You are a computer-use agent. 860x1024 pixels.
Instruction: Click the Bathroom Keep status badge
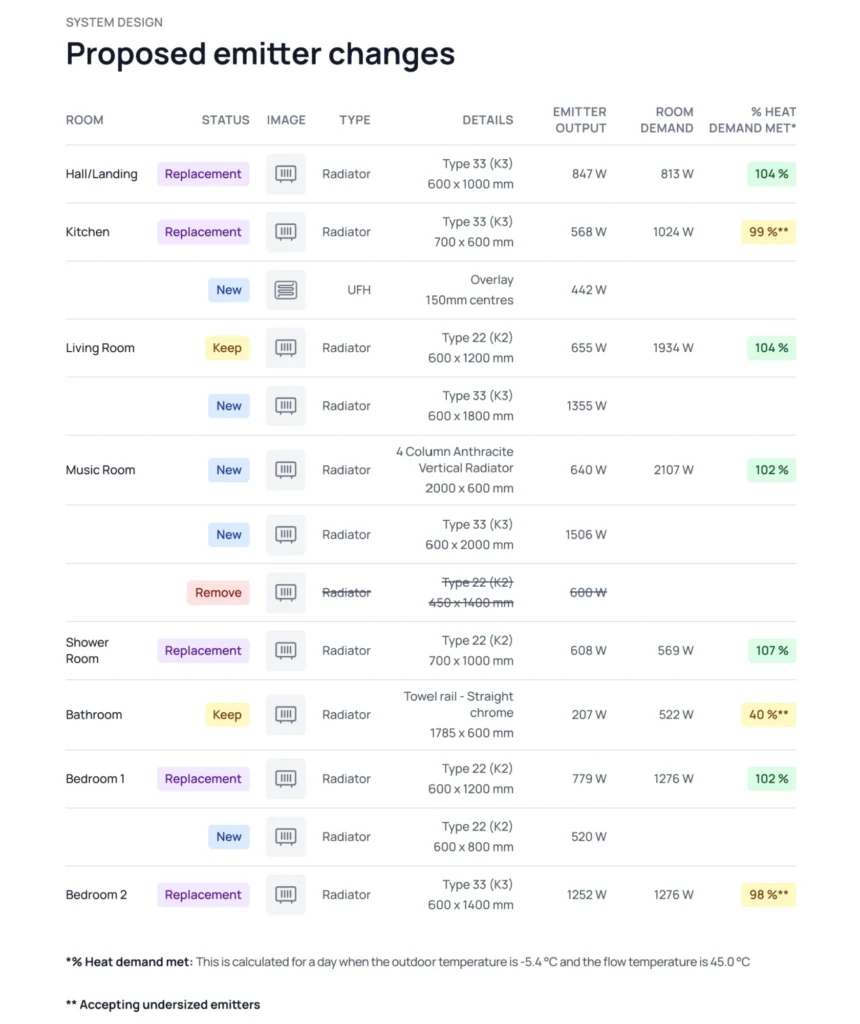(227, 715)
